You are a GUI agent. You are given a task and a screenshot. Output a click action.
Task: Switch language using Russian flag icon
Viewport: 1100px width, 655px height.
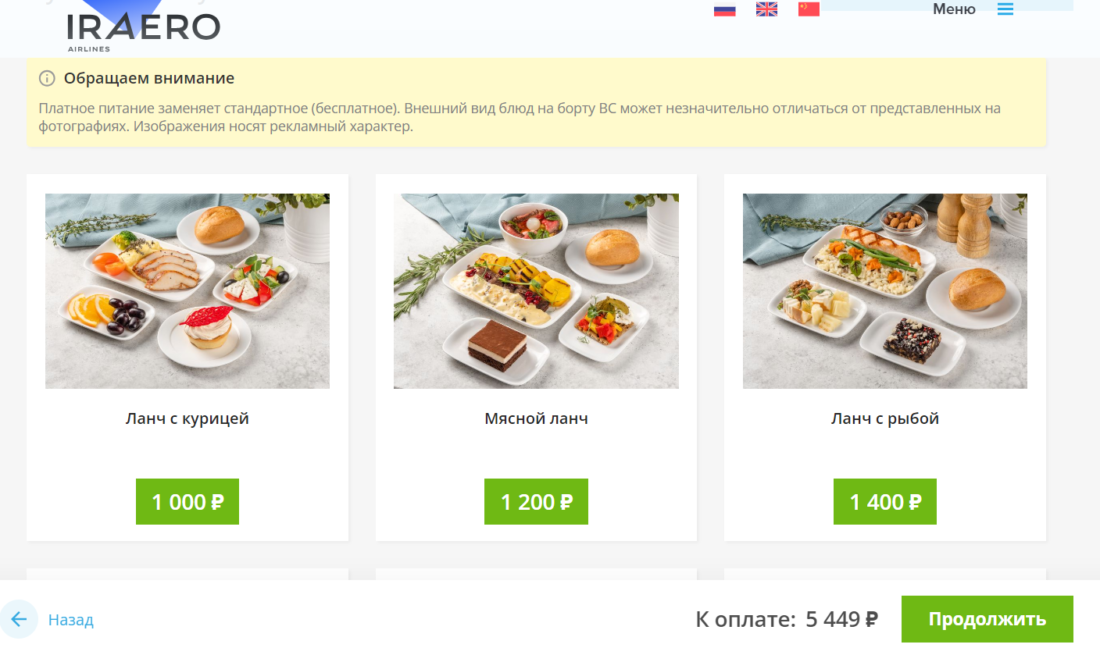[724, 10]
